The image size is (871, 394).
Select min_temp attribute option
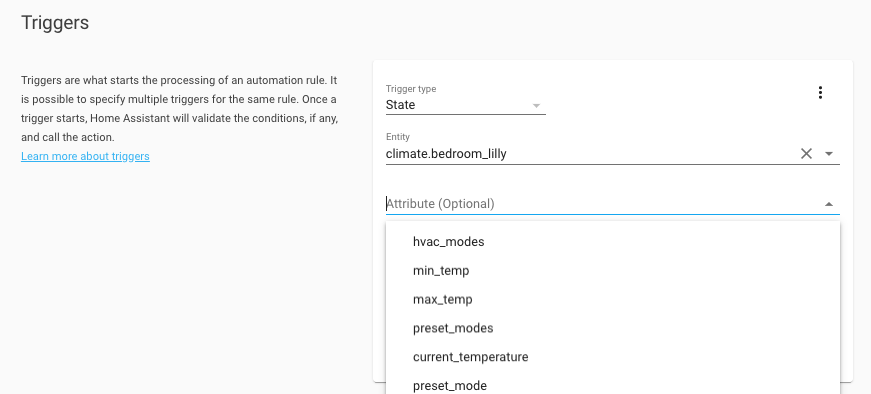(613, 271)
